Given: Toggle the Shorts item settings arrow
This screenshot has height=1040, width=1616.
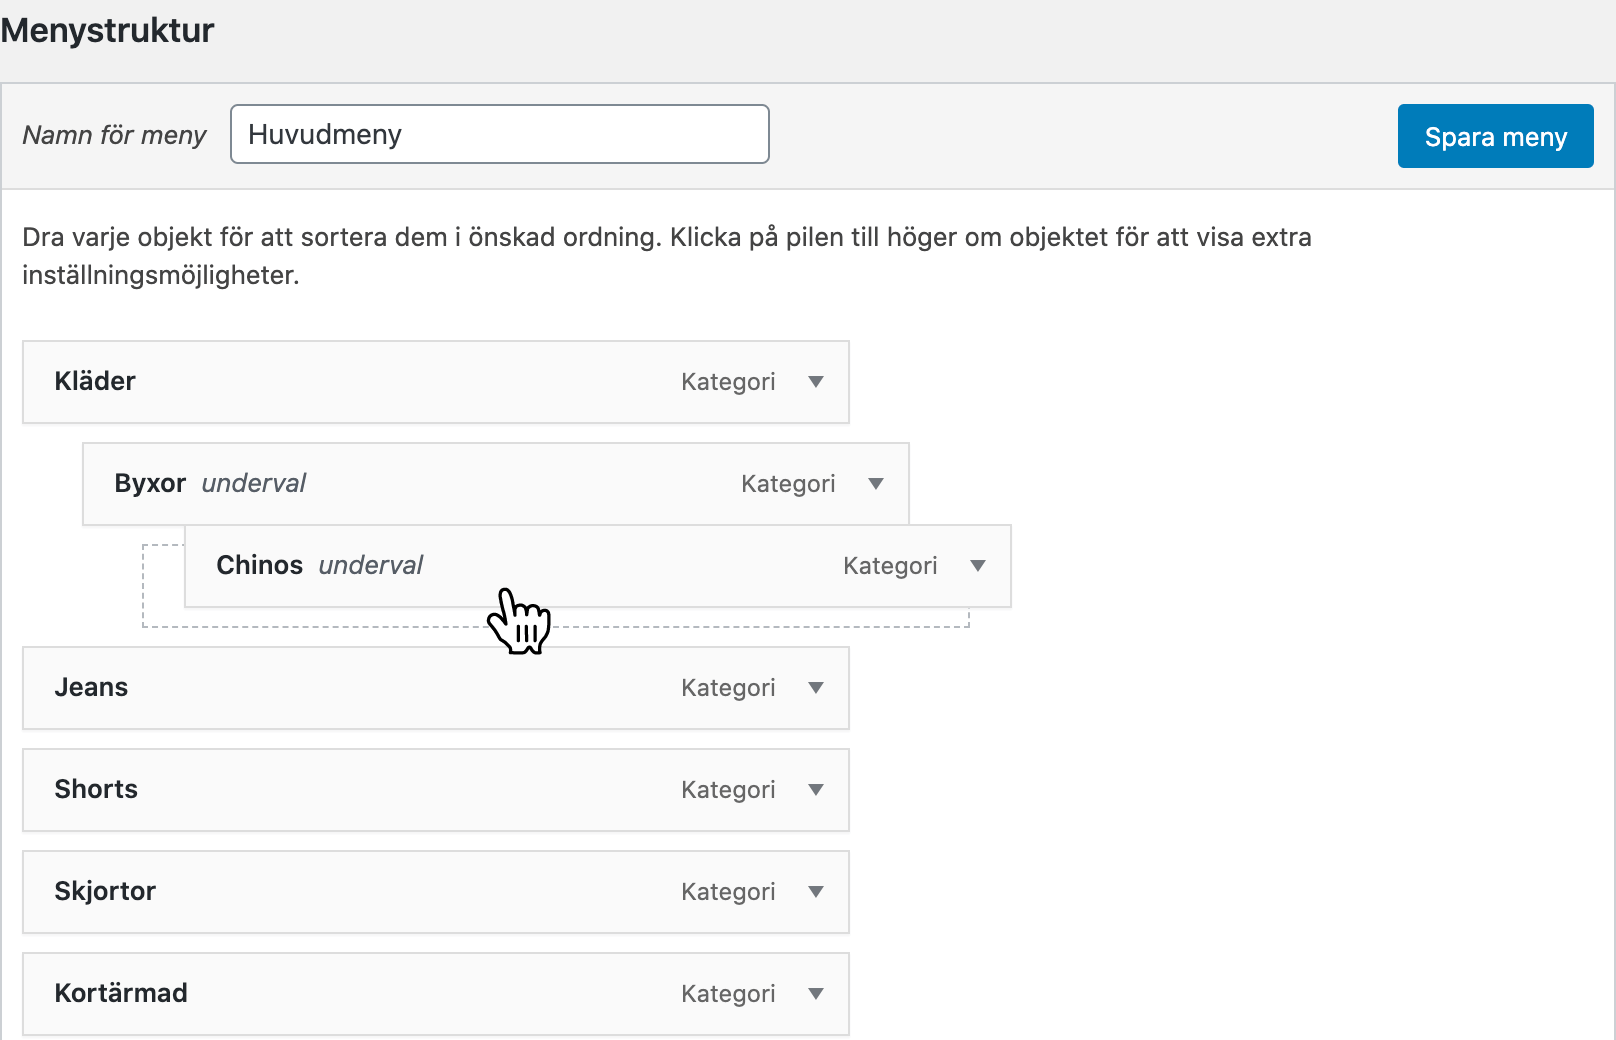Looking at the screenshot, I should click(816, 790).
